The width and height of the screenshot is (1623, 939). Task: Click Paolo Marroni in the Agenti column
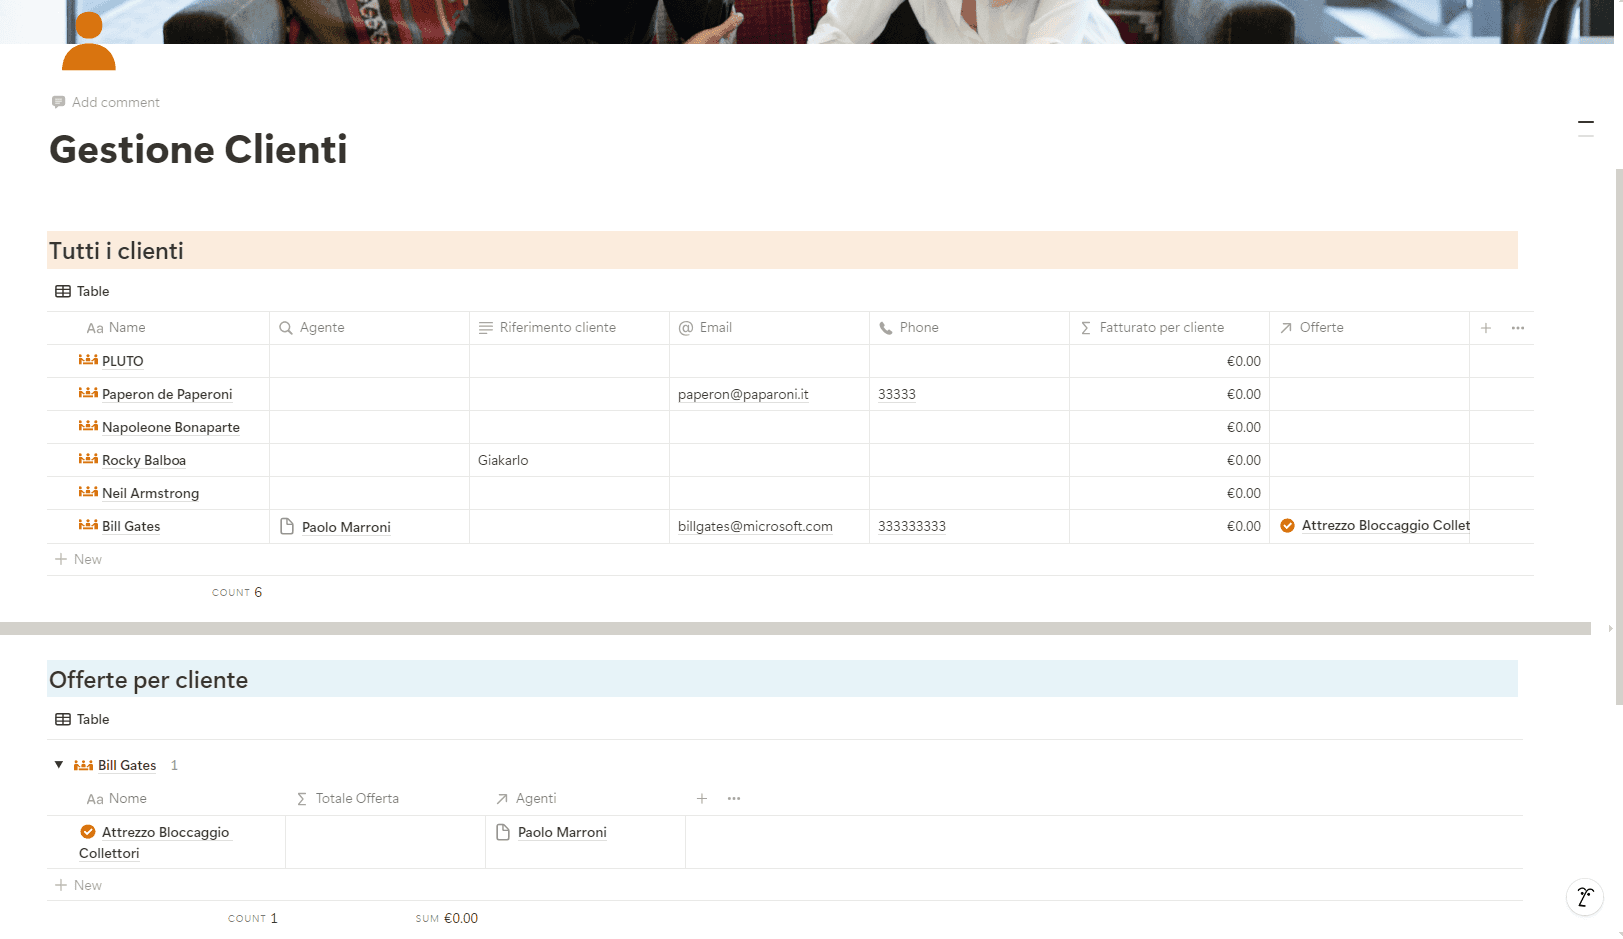(562, 831)
